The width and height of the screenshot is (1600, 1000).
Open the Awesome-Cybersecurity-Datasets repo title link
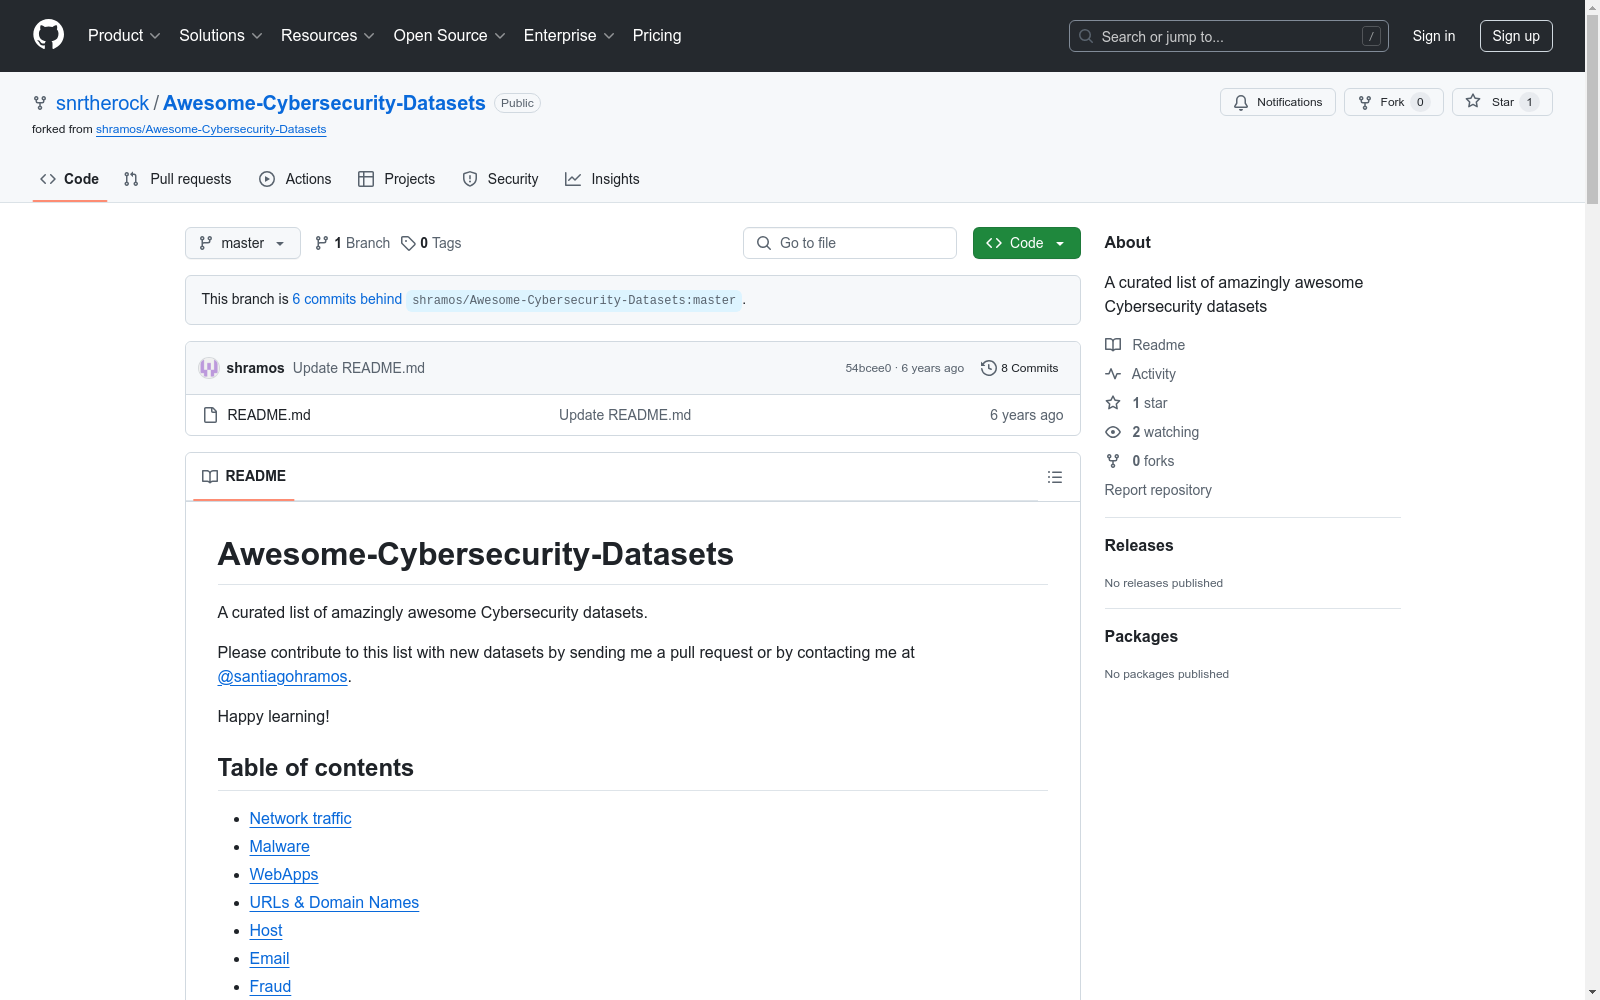click(x=324, y=103)
